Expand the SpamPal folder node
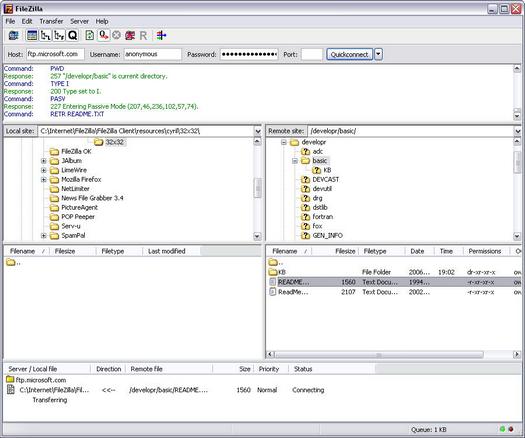The image size is (525, 438). point(44,236)
